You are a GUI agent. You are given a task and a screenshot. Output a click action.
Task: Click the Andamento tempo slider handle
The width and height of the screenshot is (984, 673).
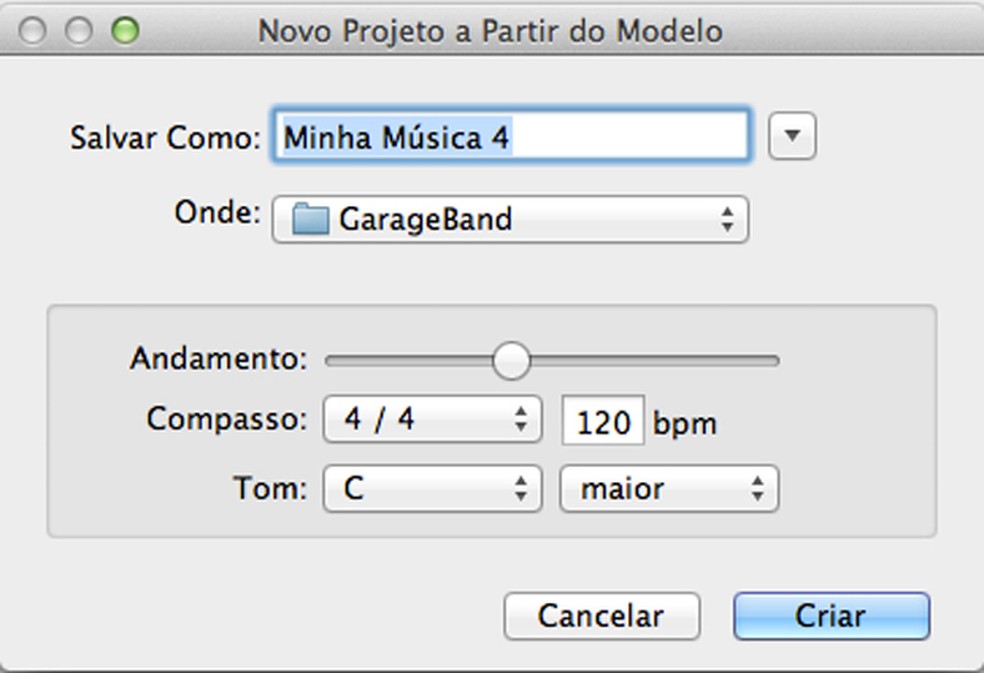click(x=511, y=361)
